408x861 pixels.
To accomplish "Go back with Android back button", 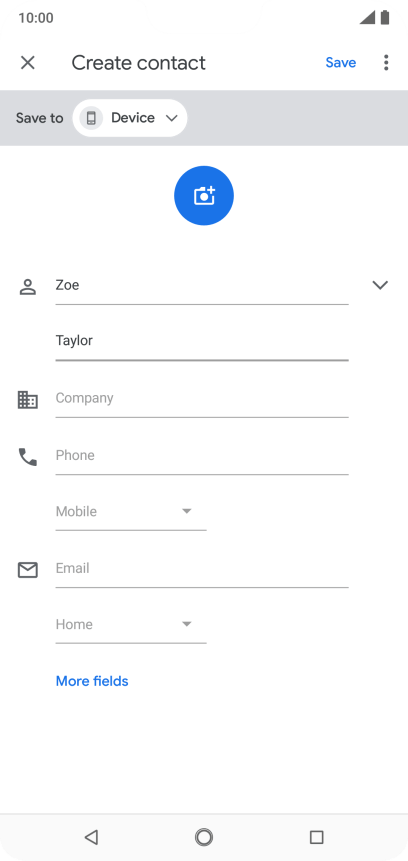I will click(x=91, y=837).
